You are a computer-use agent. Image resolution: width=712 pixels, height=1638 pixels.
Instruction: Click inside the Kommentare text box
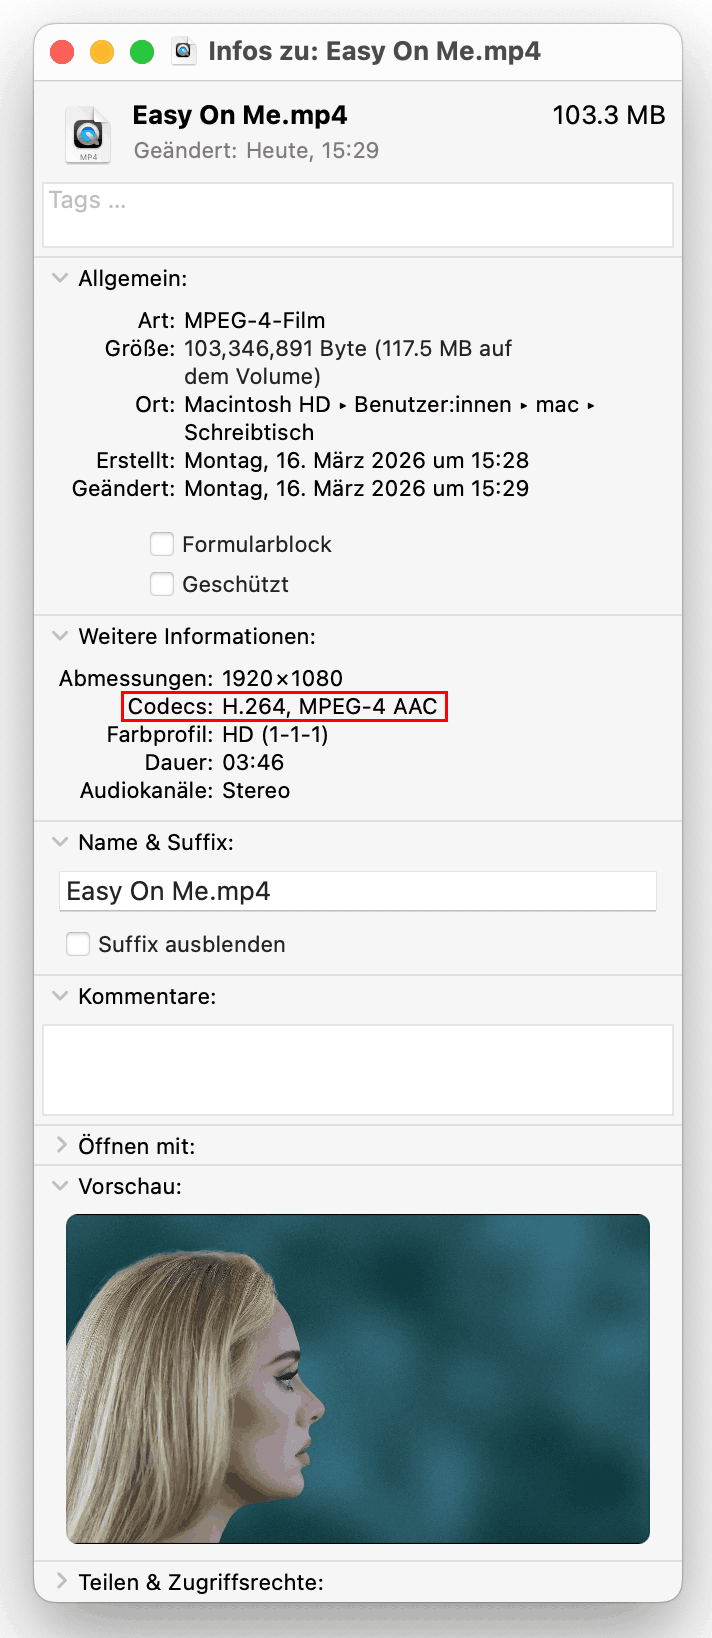click(357, 1069)
